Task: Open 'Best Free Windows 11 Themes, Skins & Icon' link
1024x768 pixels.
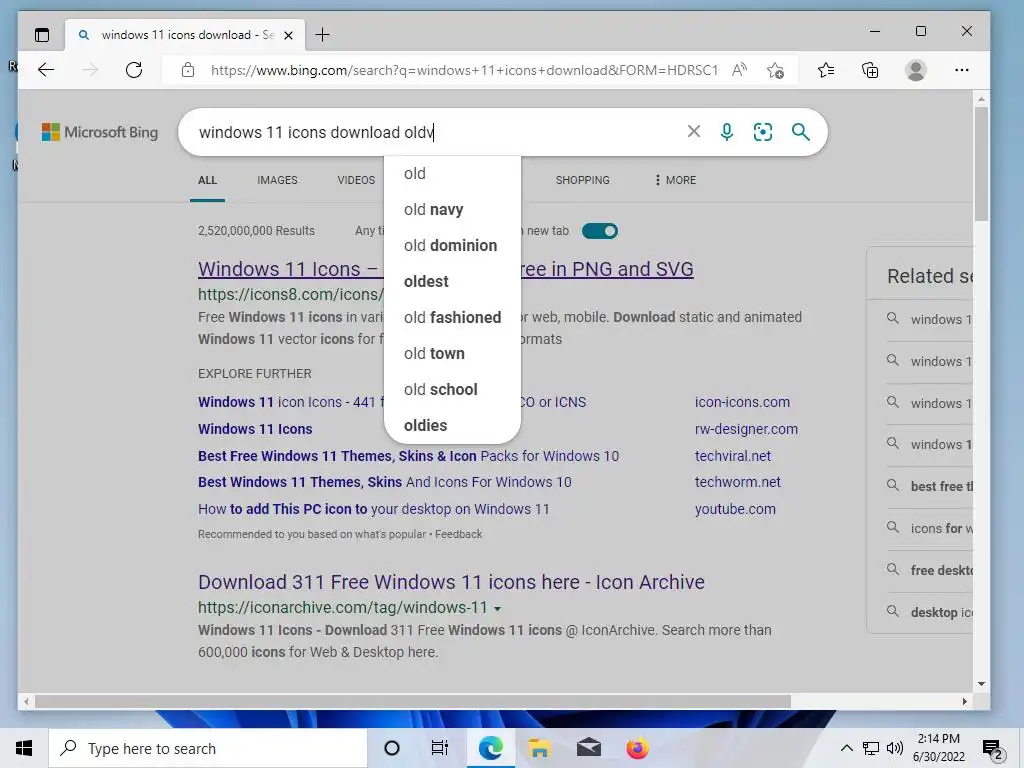Action: pos(408,456)
